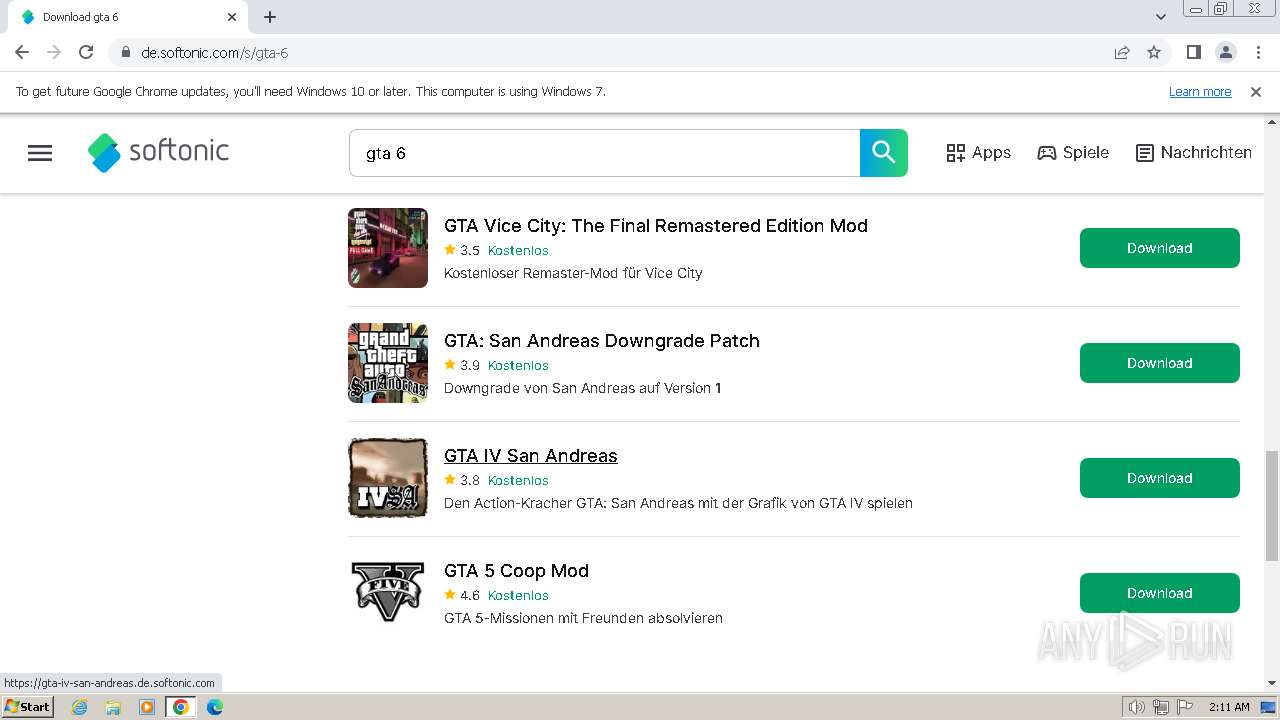
Task: Click the GTA Five logo thumbnail
Action: [388, 593]
